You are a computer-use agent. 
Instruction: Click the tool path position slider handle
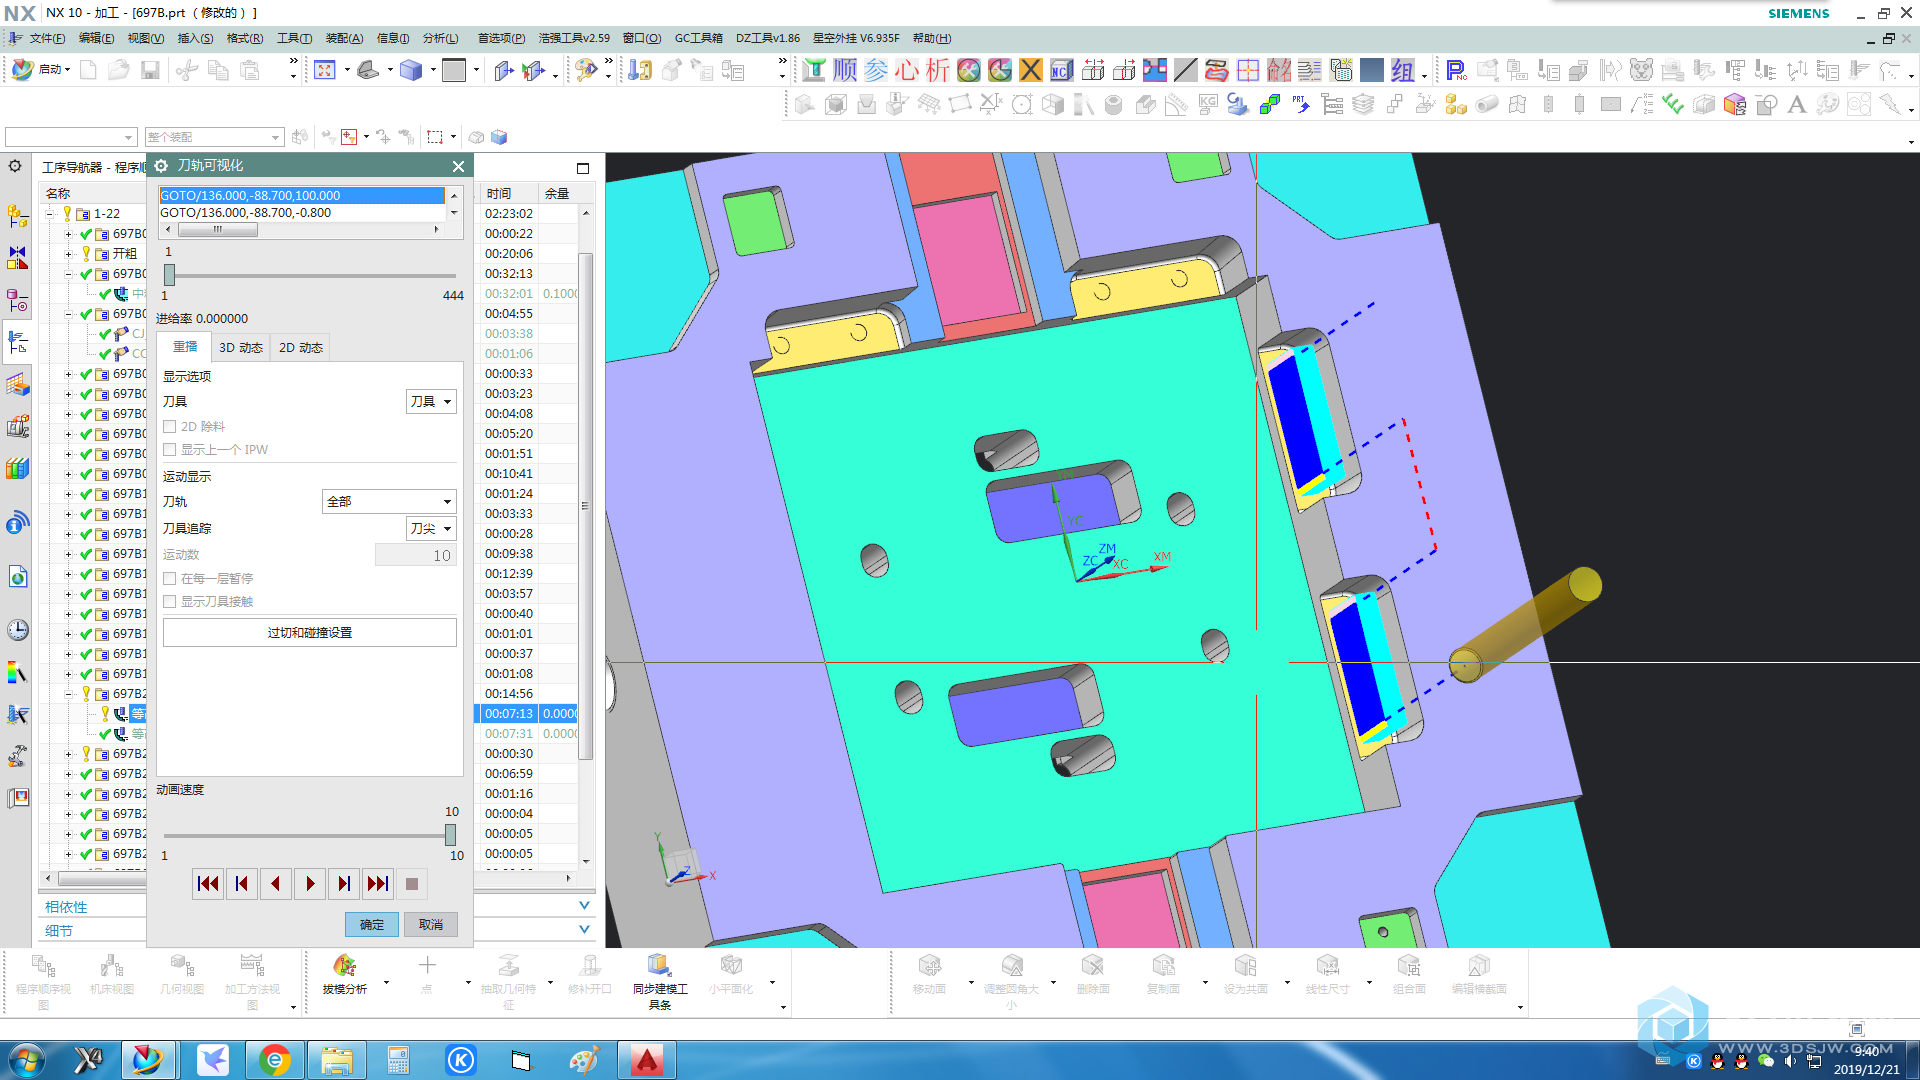(x=169, y=275)
